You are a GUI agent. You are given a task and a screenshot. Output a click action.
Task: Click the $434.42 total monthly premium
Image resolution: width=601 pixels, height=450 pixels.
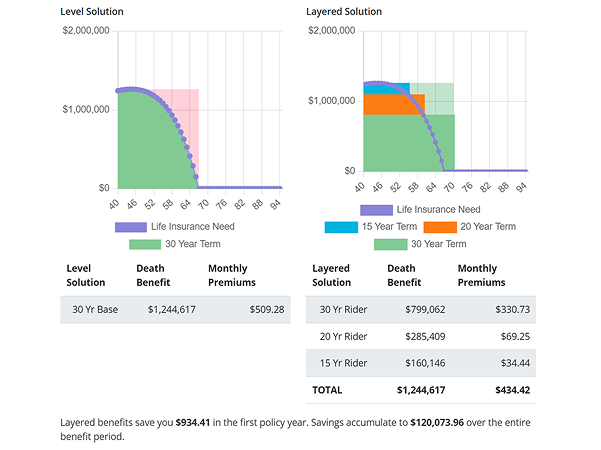(510, 390)
